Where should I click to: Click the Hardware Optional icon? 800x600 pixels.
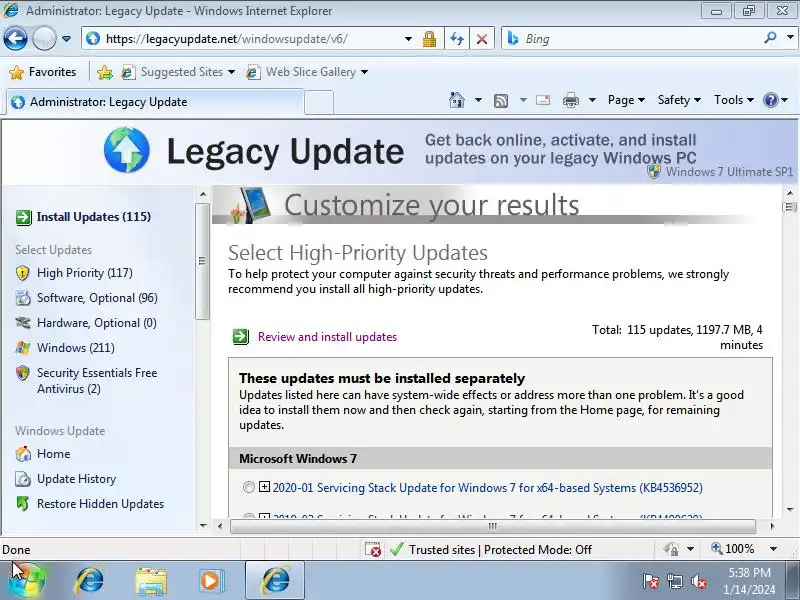[22, 322]
